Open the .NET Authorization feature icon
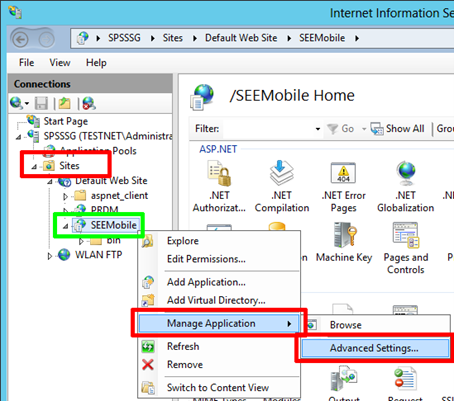This screenshot has height=401, width=454. point(219,173)
